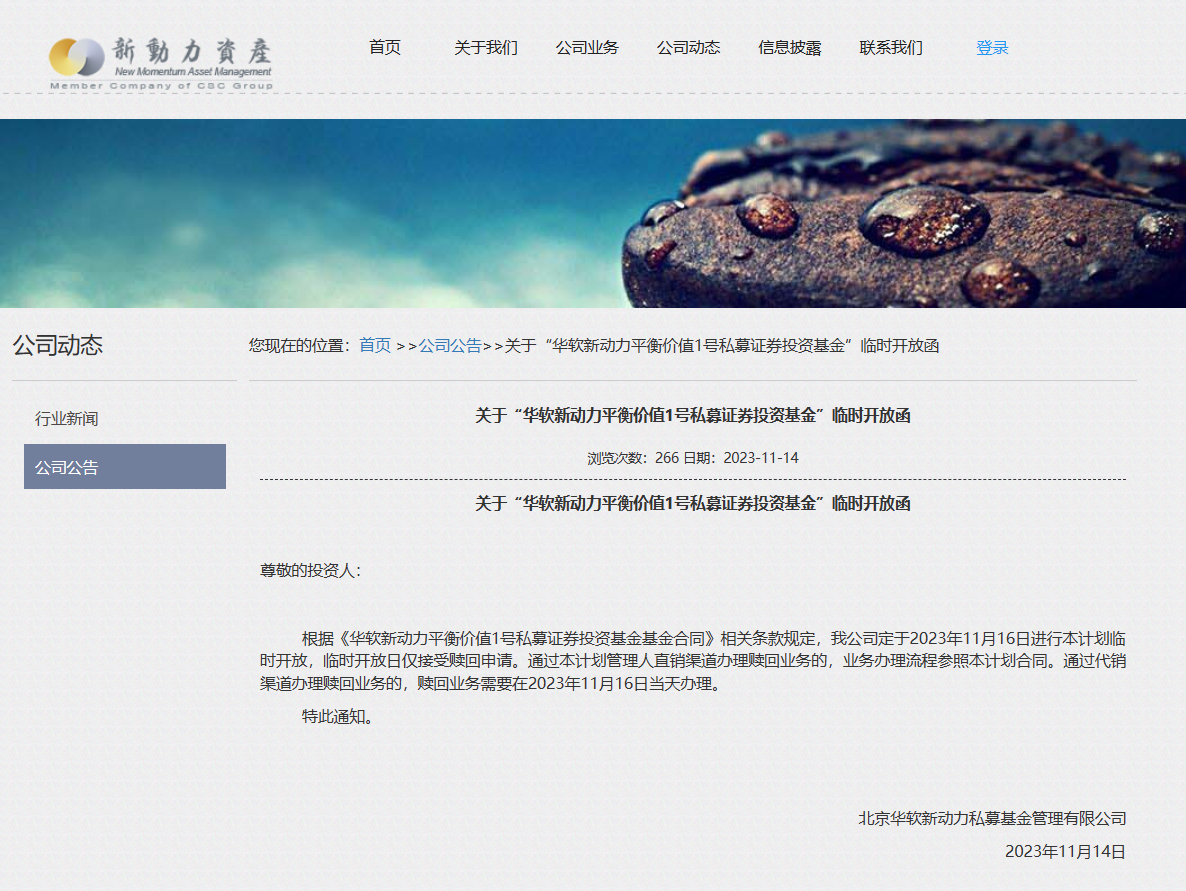This screenshot has height=891, width=1186.
Task: Click the 2023-11-14 publish date text
Action: pyautogui.click(x=760, y=458)
